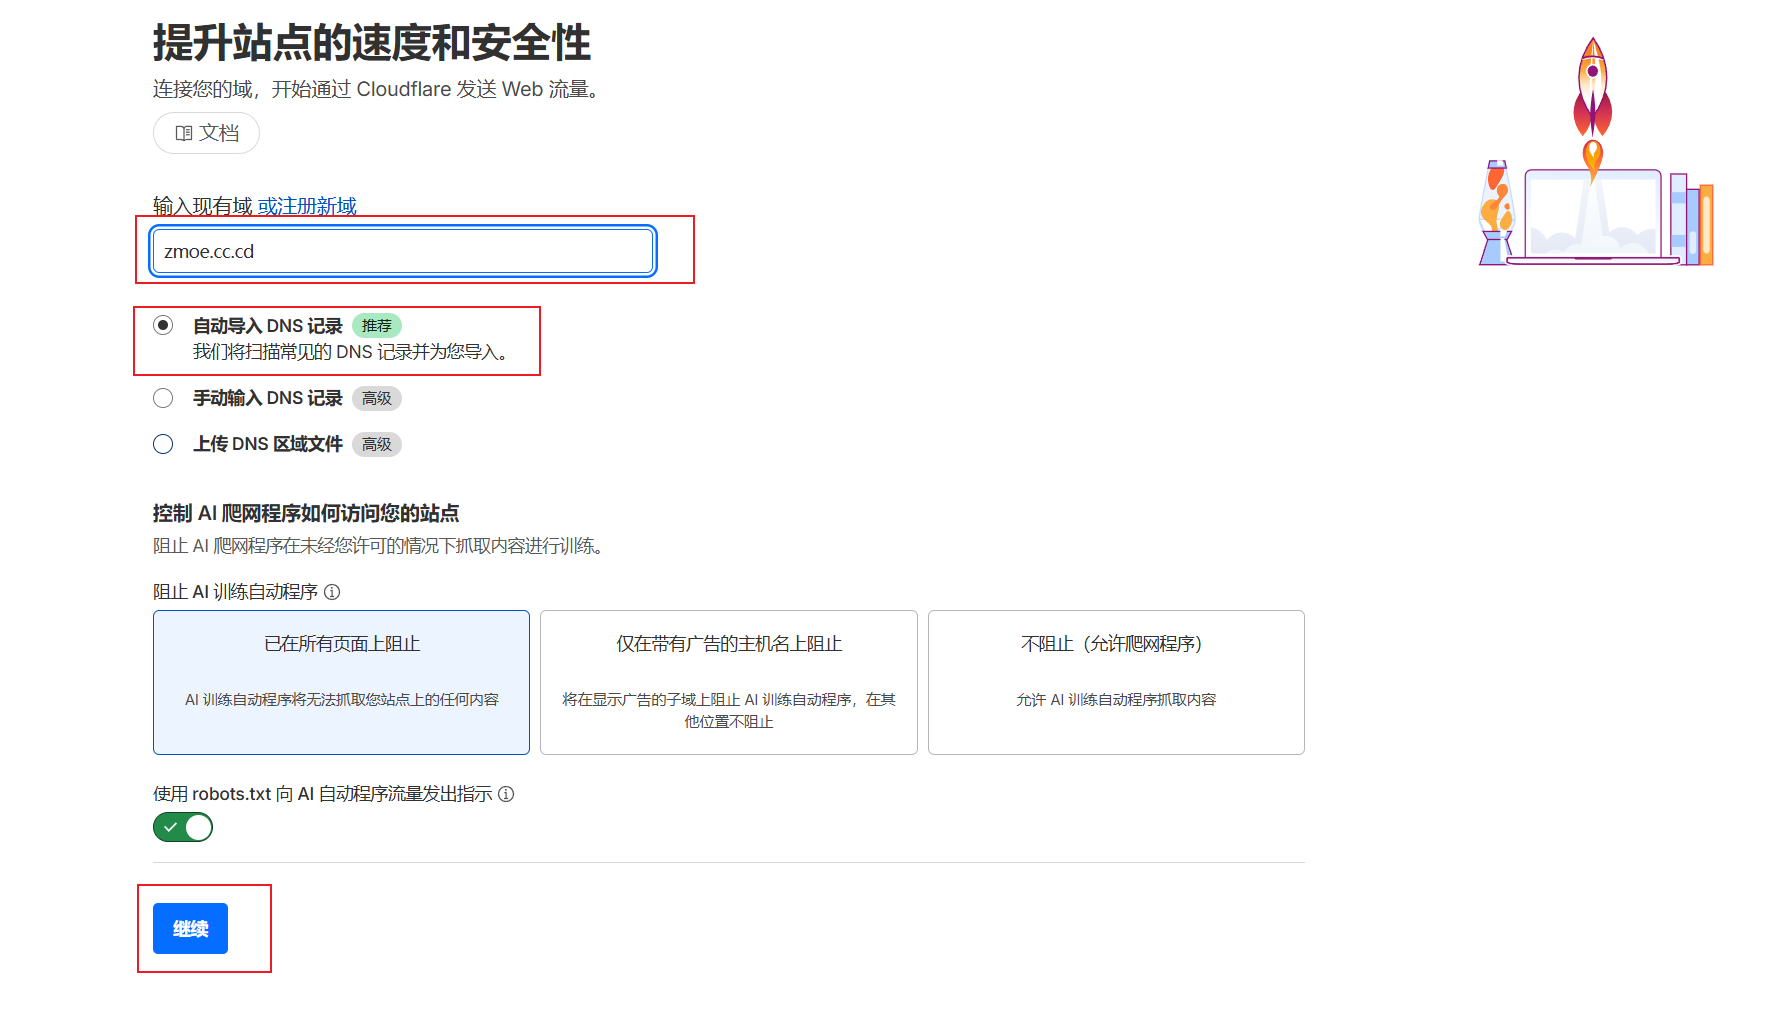Screen dimensions: 1766x1013
Task: Select the 上传 DNS 区域文件 radio button
Action: (x=163, y=444)
